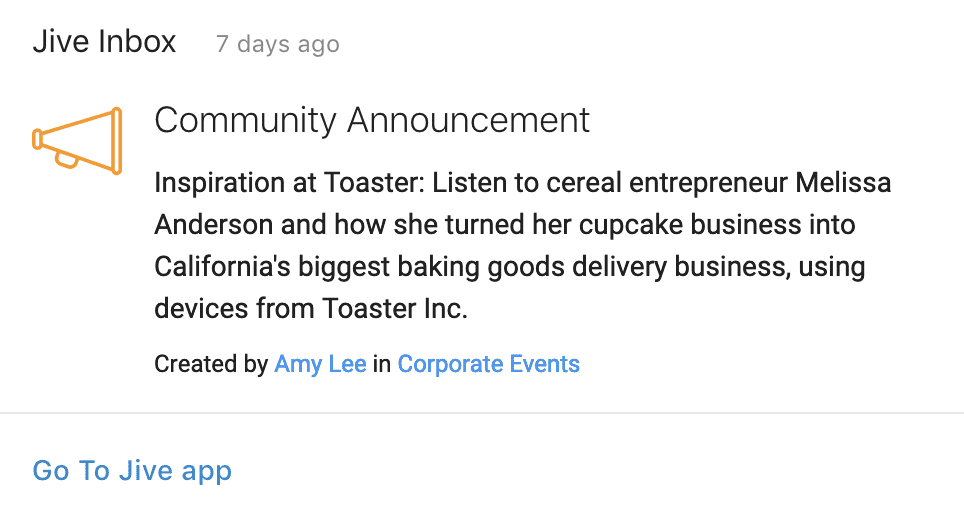Click the "Created by" label text
Image resolution: width=964 pixels, height=526 pixels.
click(x=211, y=364)
